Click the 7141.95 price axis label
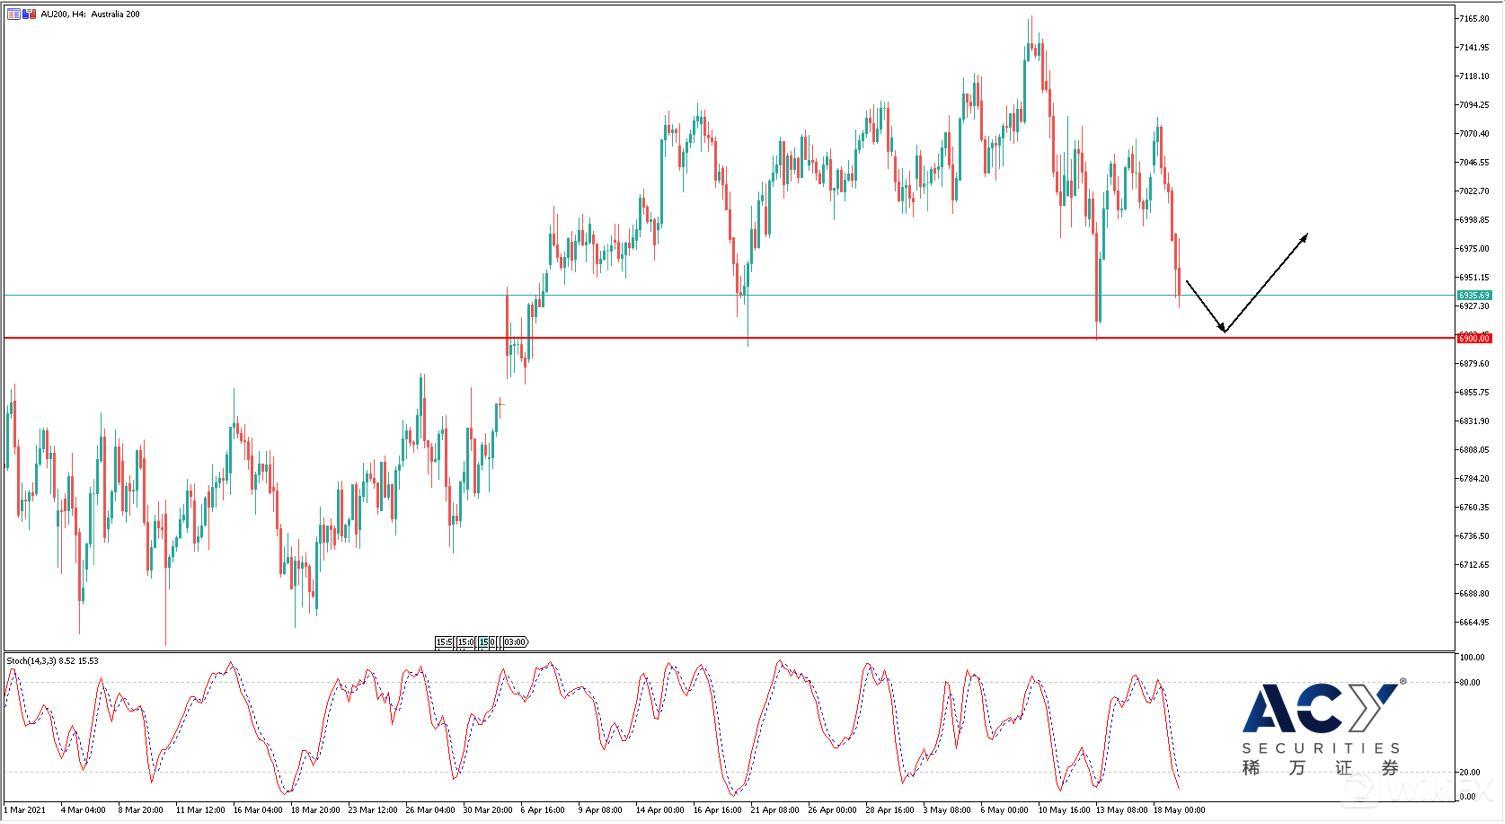1505x824 pixels. point(1474,48)
